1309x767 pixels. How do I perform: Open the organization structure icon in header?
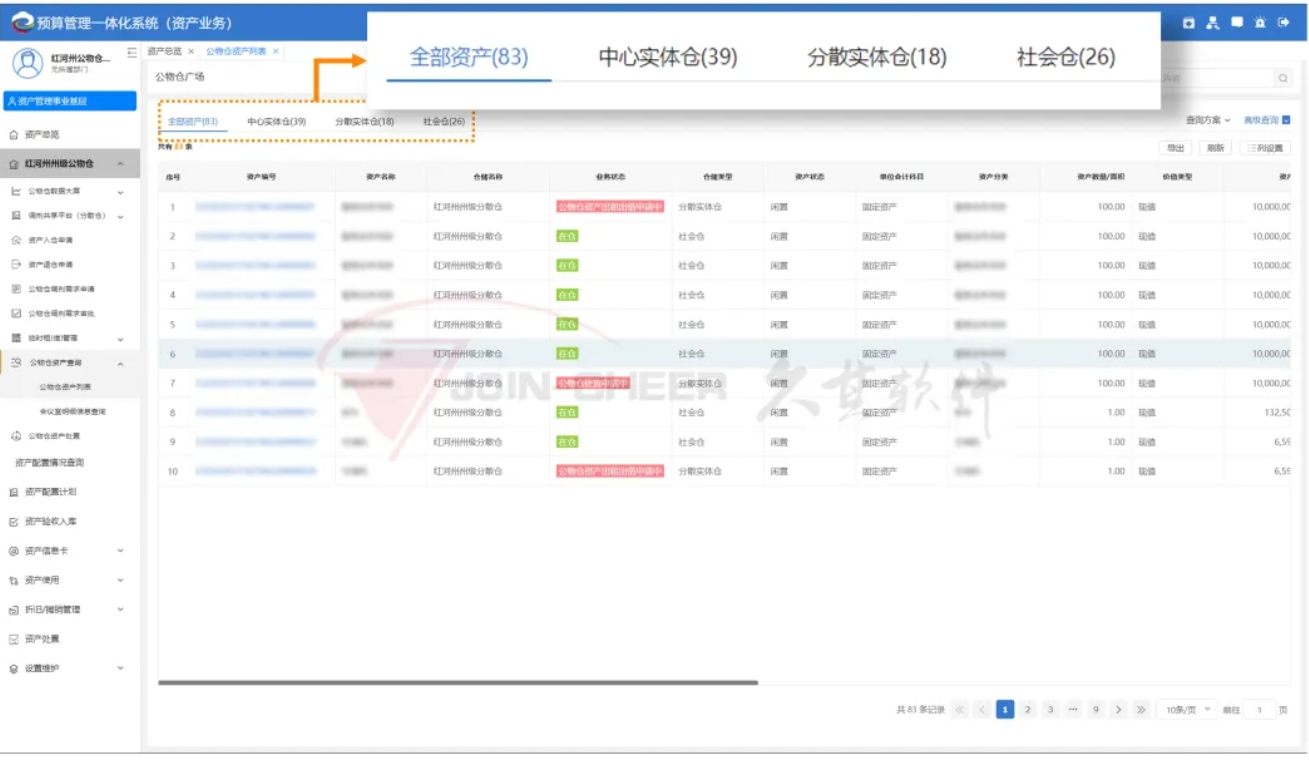click(1213, 22)
